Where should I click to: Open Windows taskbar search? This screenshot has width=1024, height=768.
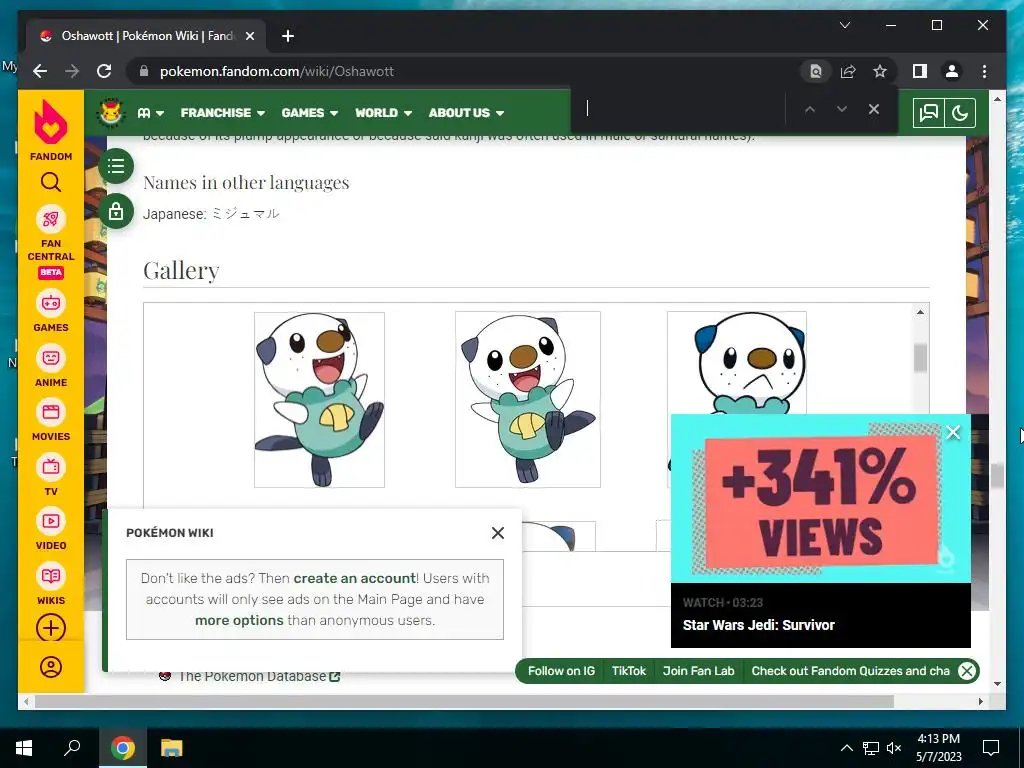(72, 748)
